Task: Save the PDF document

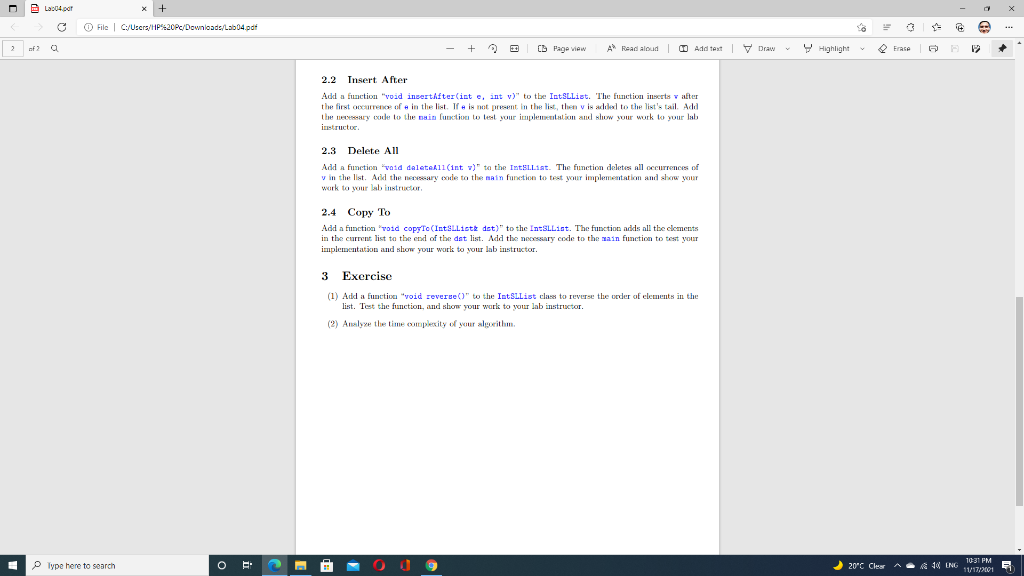Action: point(955,48)
